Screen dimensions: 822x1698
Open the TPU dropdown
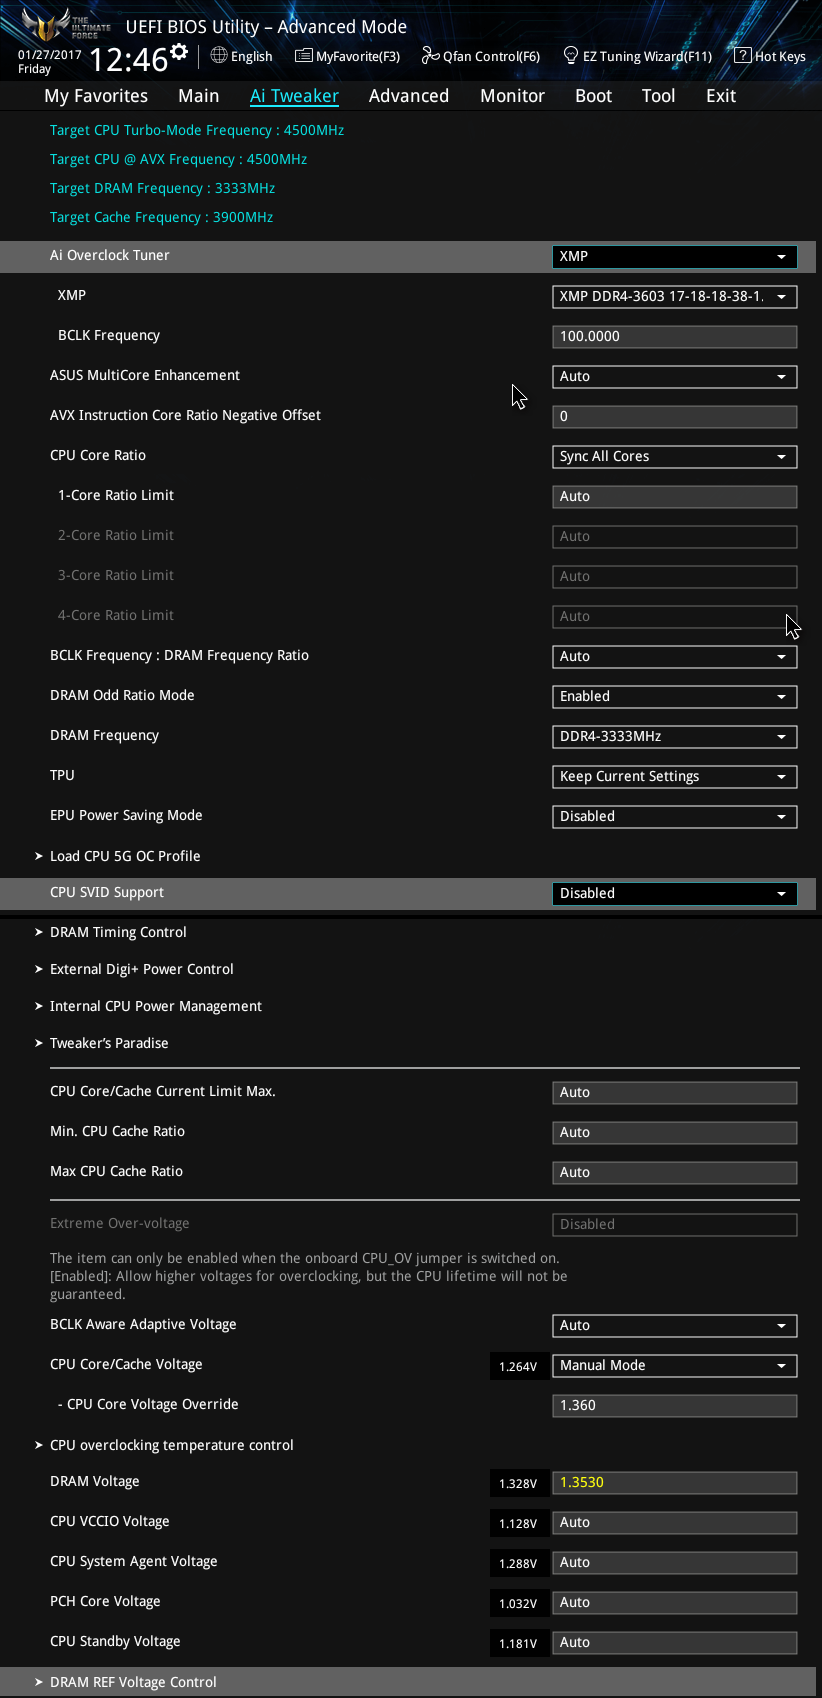(x=675, y=776)
